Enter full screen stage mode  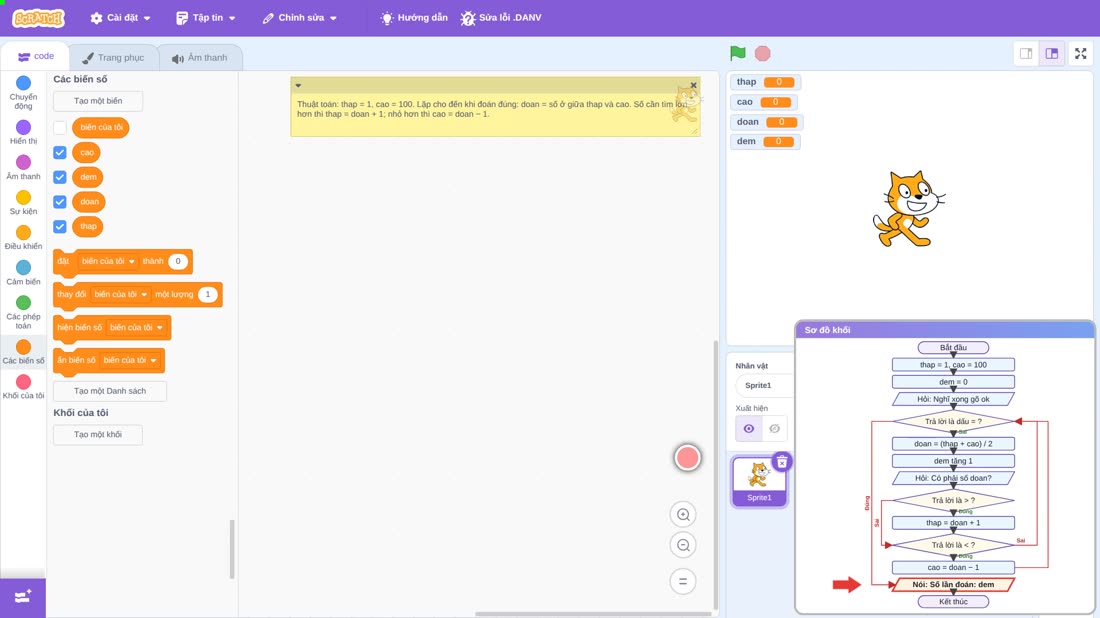click(x=1080, y=53)
